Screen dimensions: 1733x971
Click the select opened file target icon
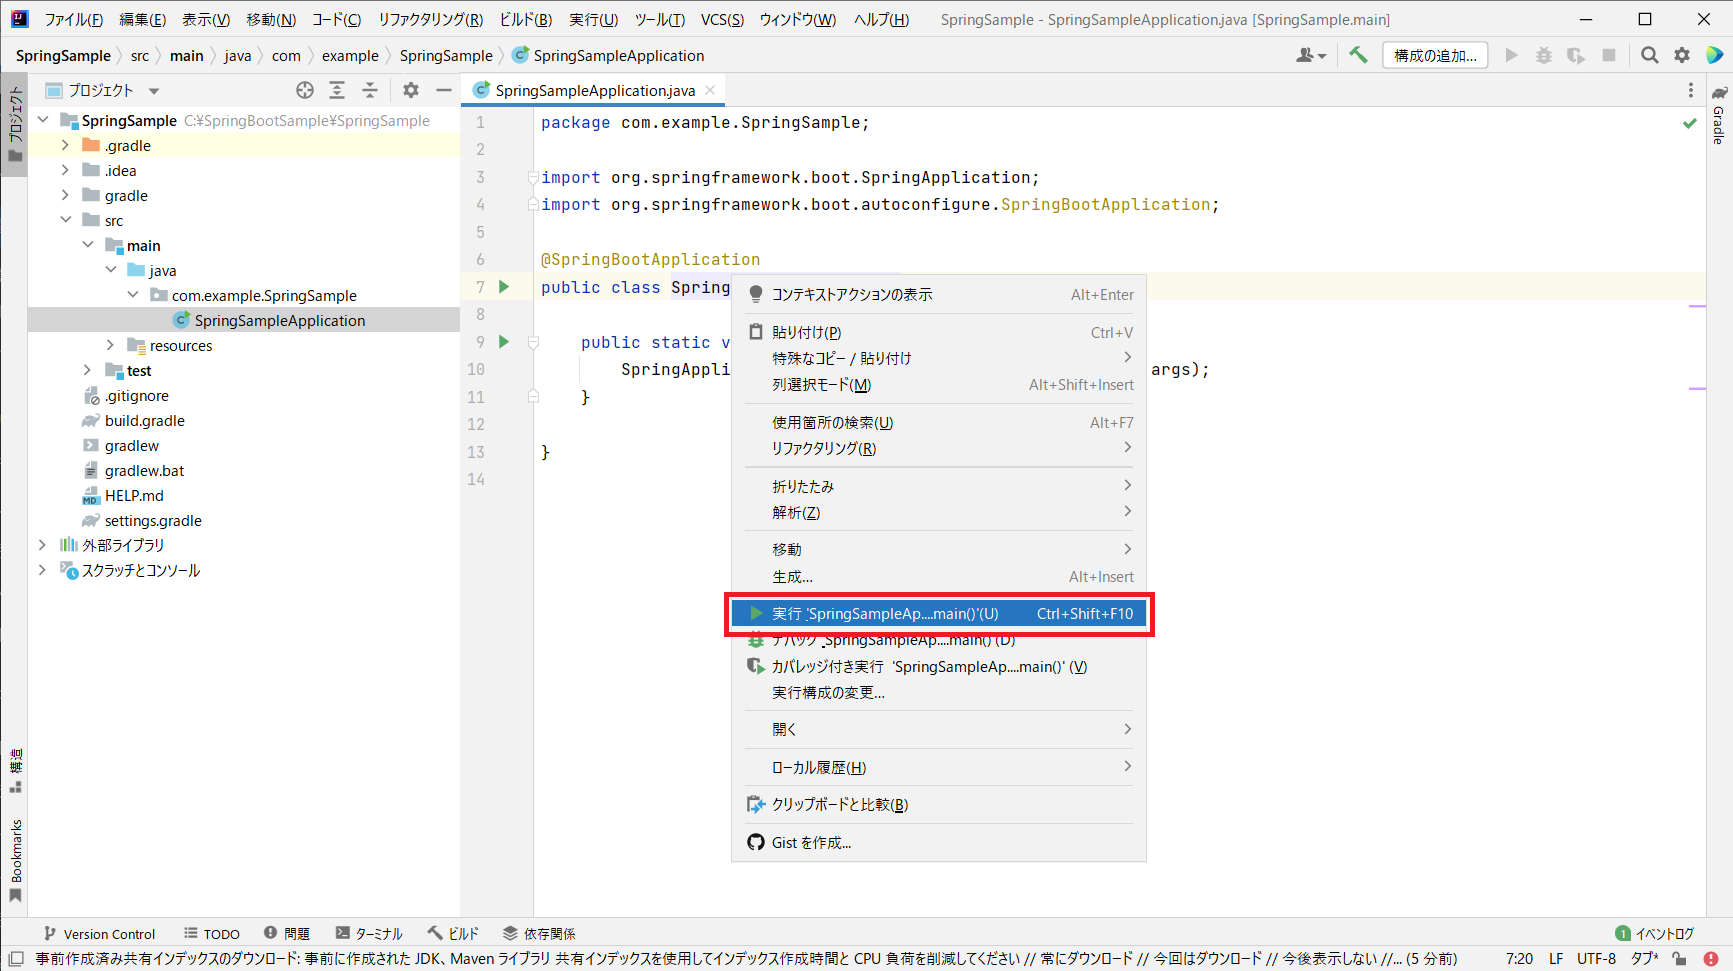point(305,90)
